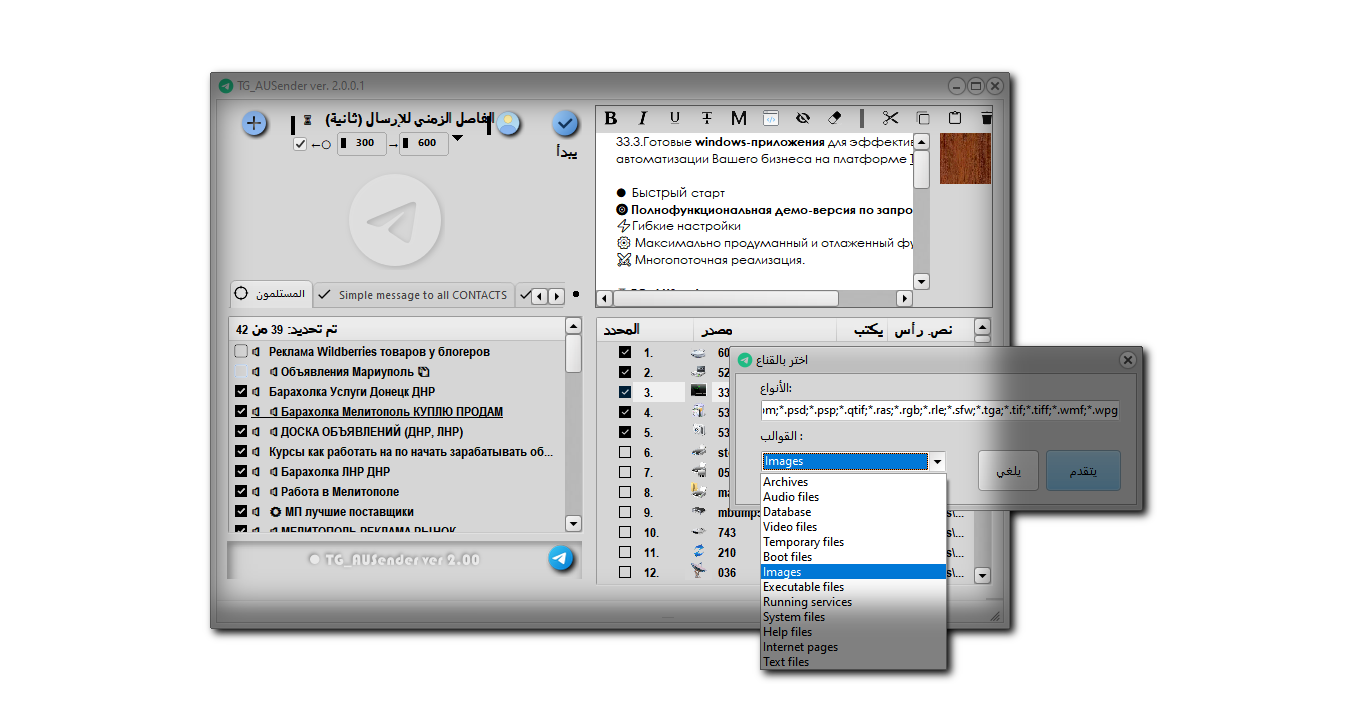Image resolution: width=1366 pixels, height=708 pixels.
Task: Click the small dropdown triangle beside 600 field
Action: pos(458,139)
